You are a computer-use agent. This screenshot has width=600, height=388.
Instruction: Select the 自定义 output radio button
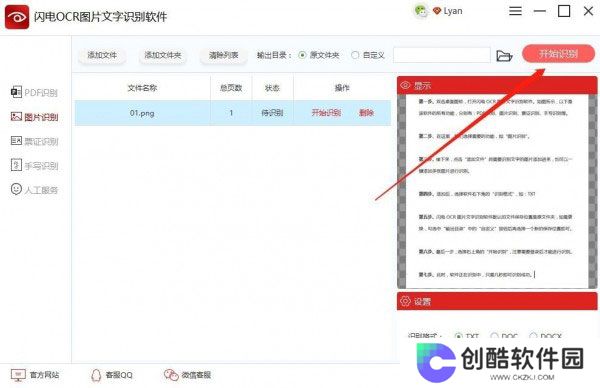point(355,55)
